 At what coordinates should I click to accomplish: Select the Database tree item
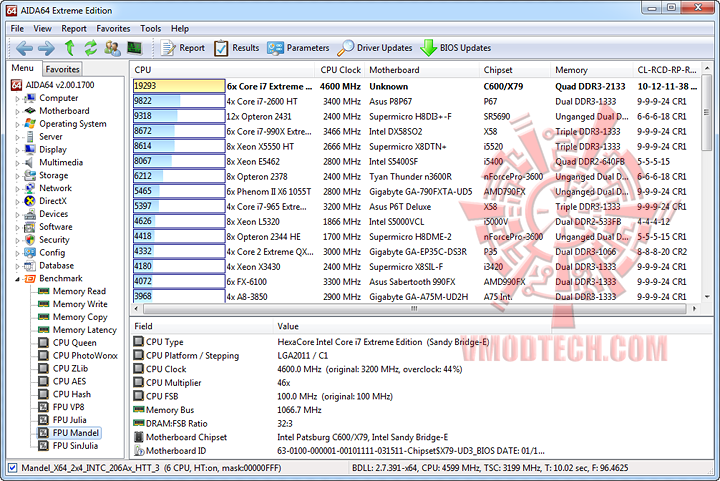click(x=56, y=265)
